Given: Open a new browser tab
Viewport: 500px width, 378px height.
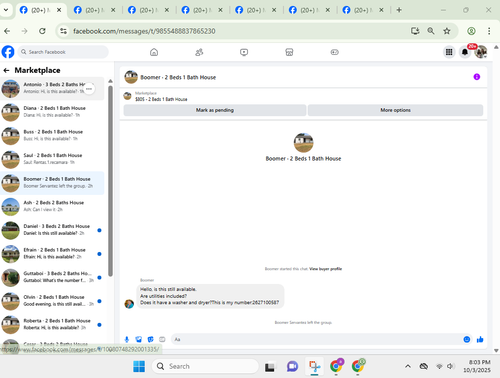Looking at the screenshot, I should pos(399,10).
